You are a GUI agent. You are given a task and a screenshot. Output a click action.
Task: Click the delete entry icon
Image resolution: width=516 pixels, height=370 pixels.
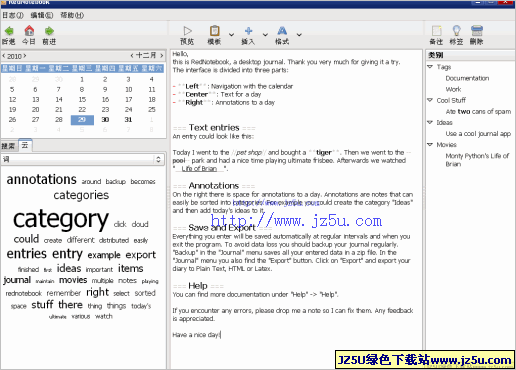(x=477, y=31)
